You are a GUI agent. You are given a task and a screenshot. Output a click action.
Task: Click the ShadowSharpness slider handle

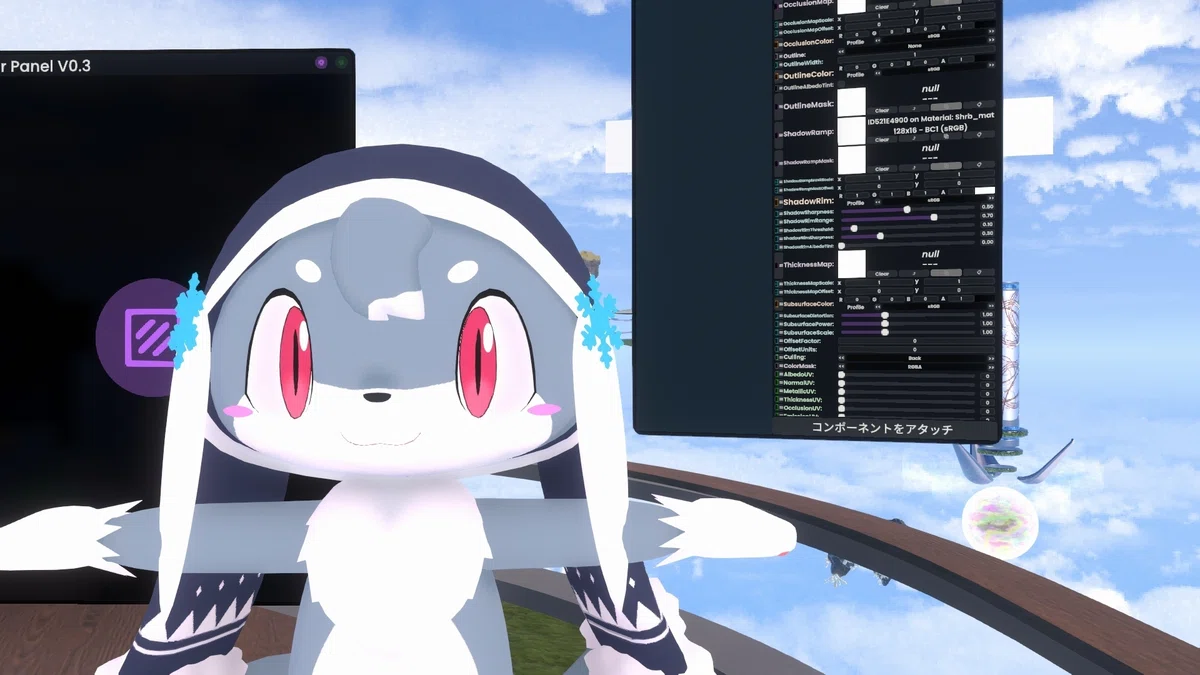(906, 209)
